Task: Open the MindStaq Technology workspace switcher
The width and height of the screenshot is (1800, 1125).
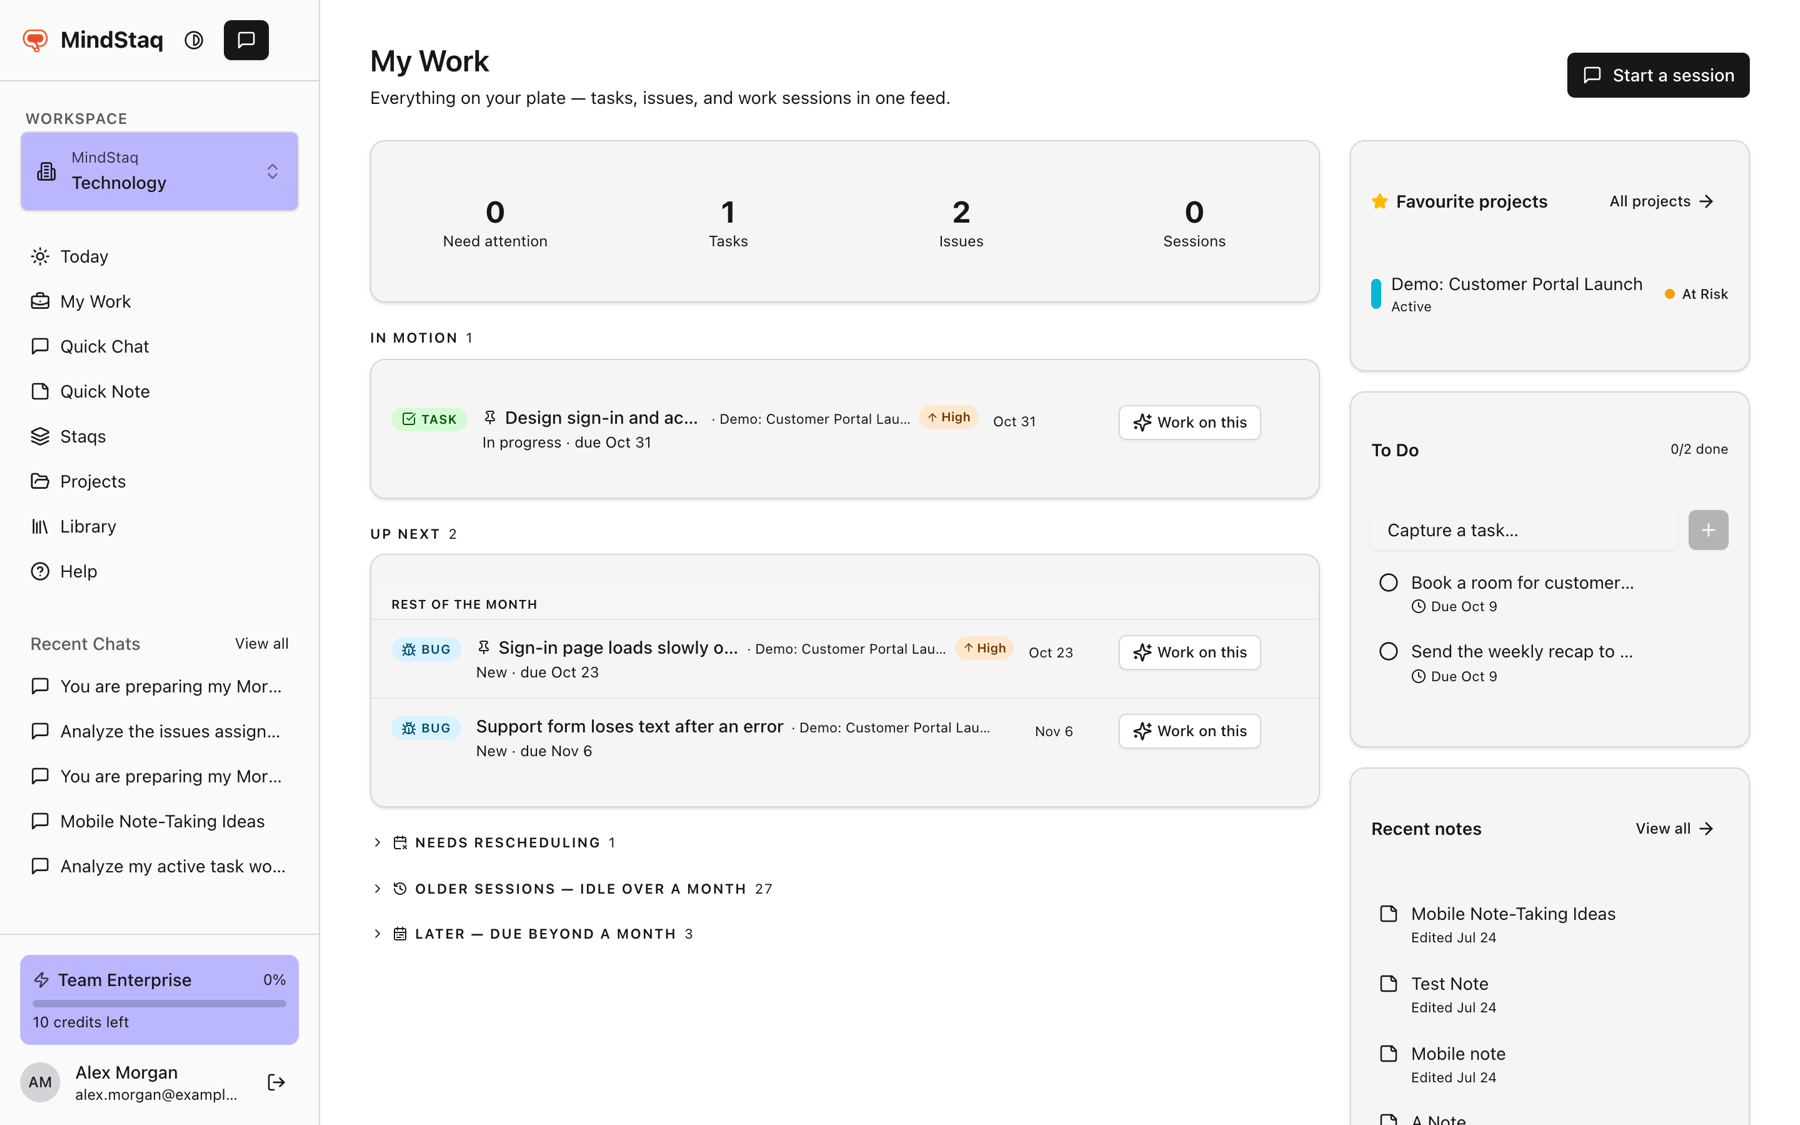Action: click(x=159, y=171)
